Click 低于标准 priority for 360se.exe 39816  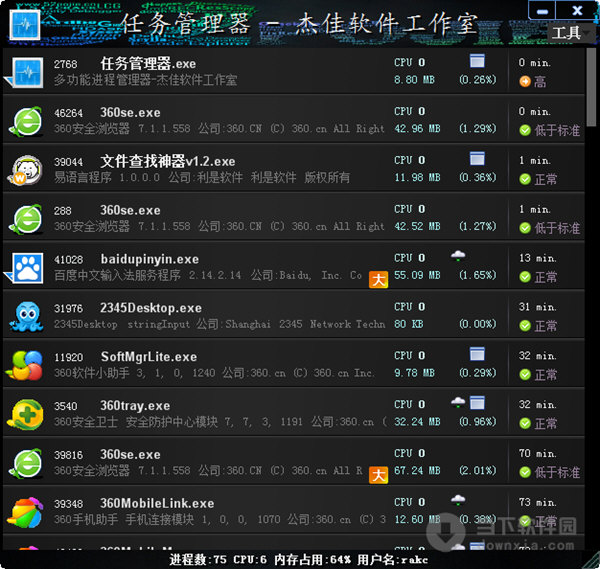tap(557, 472)
